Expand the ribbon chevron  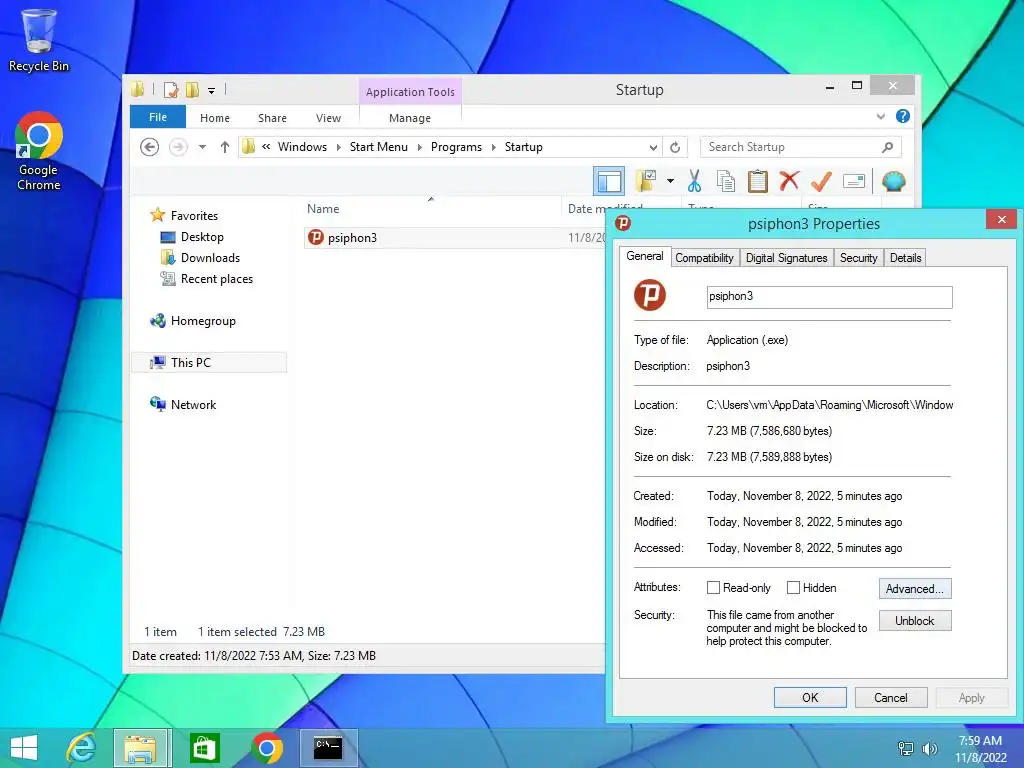880,117
